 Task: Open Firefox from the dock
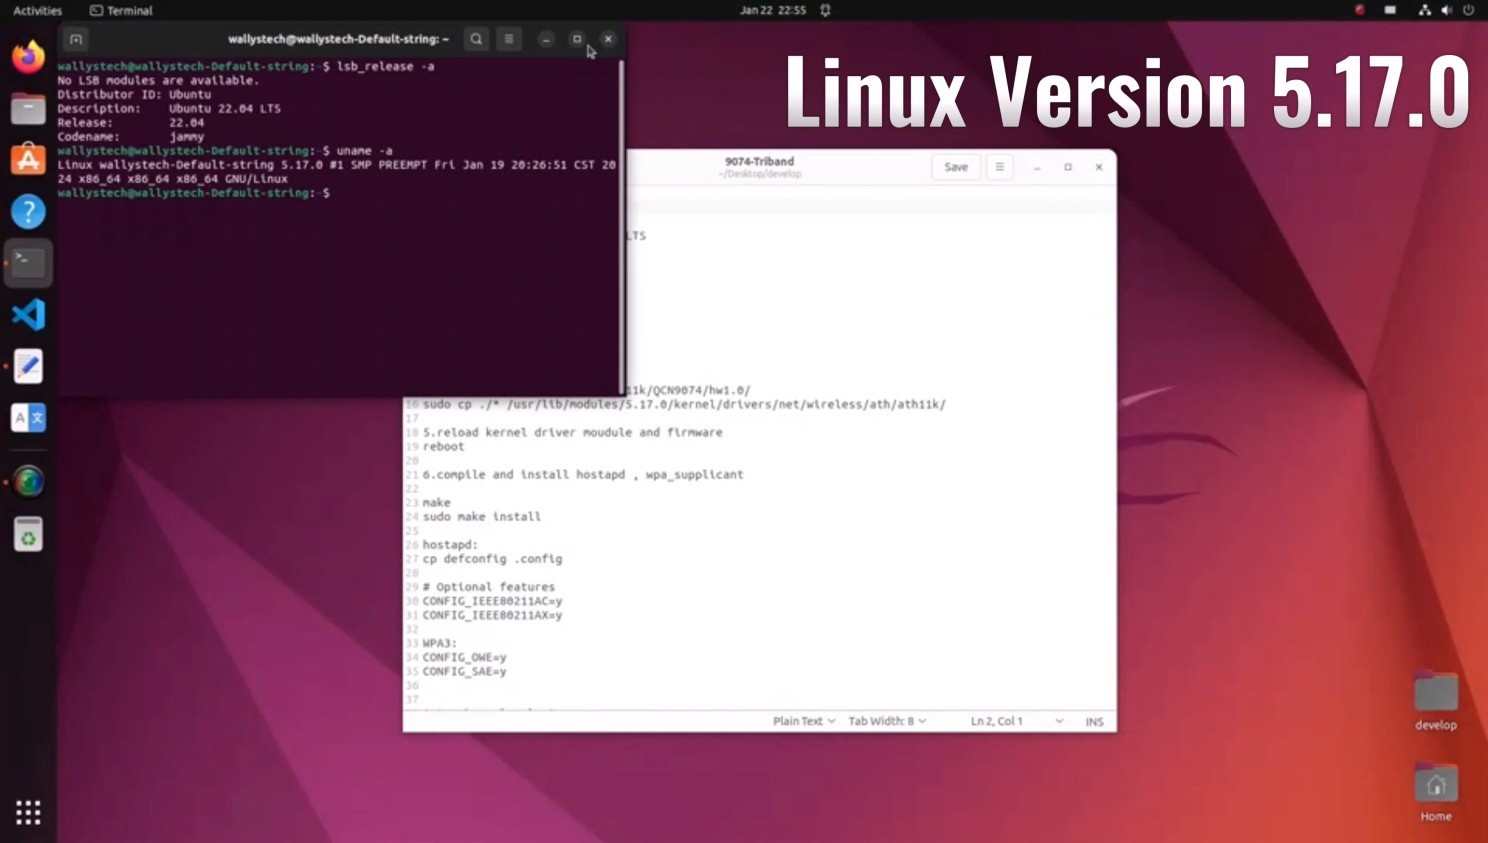click(x=28, y=56)
